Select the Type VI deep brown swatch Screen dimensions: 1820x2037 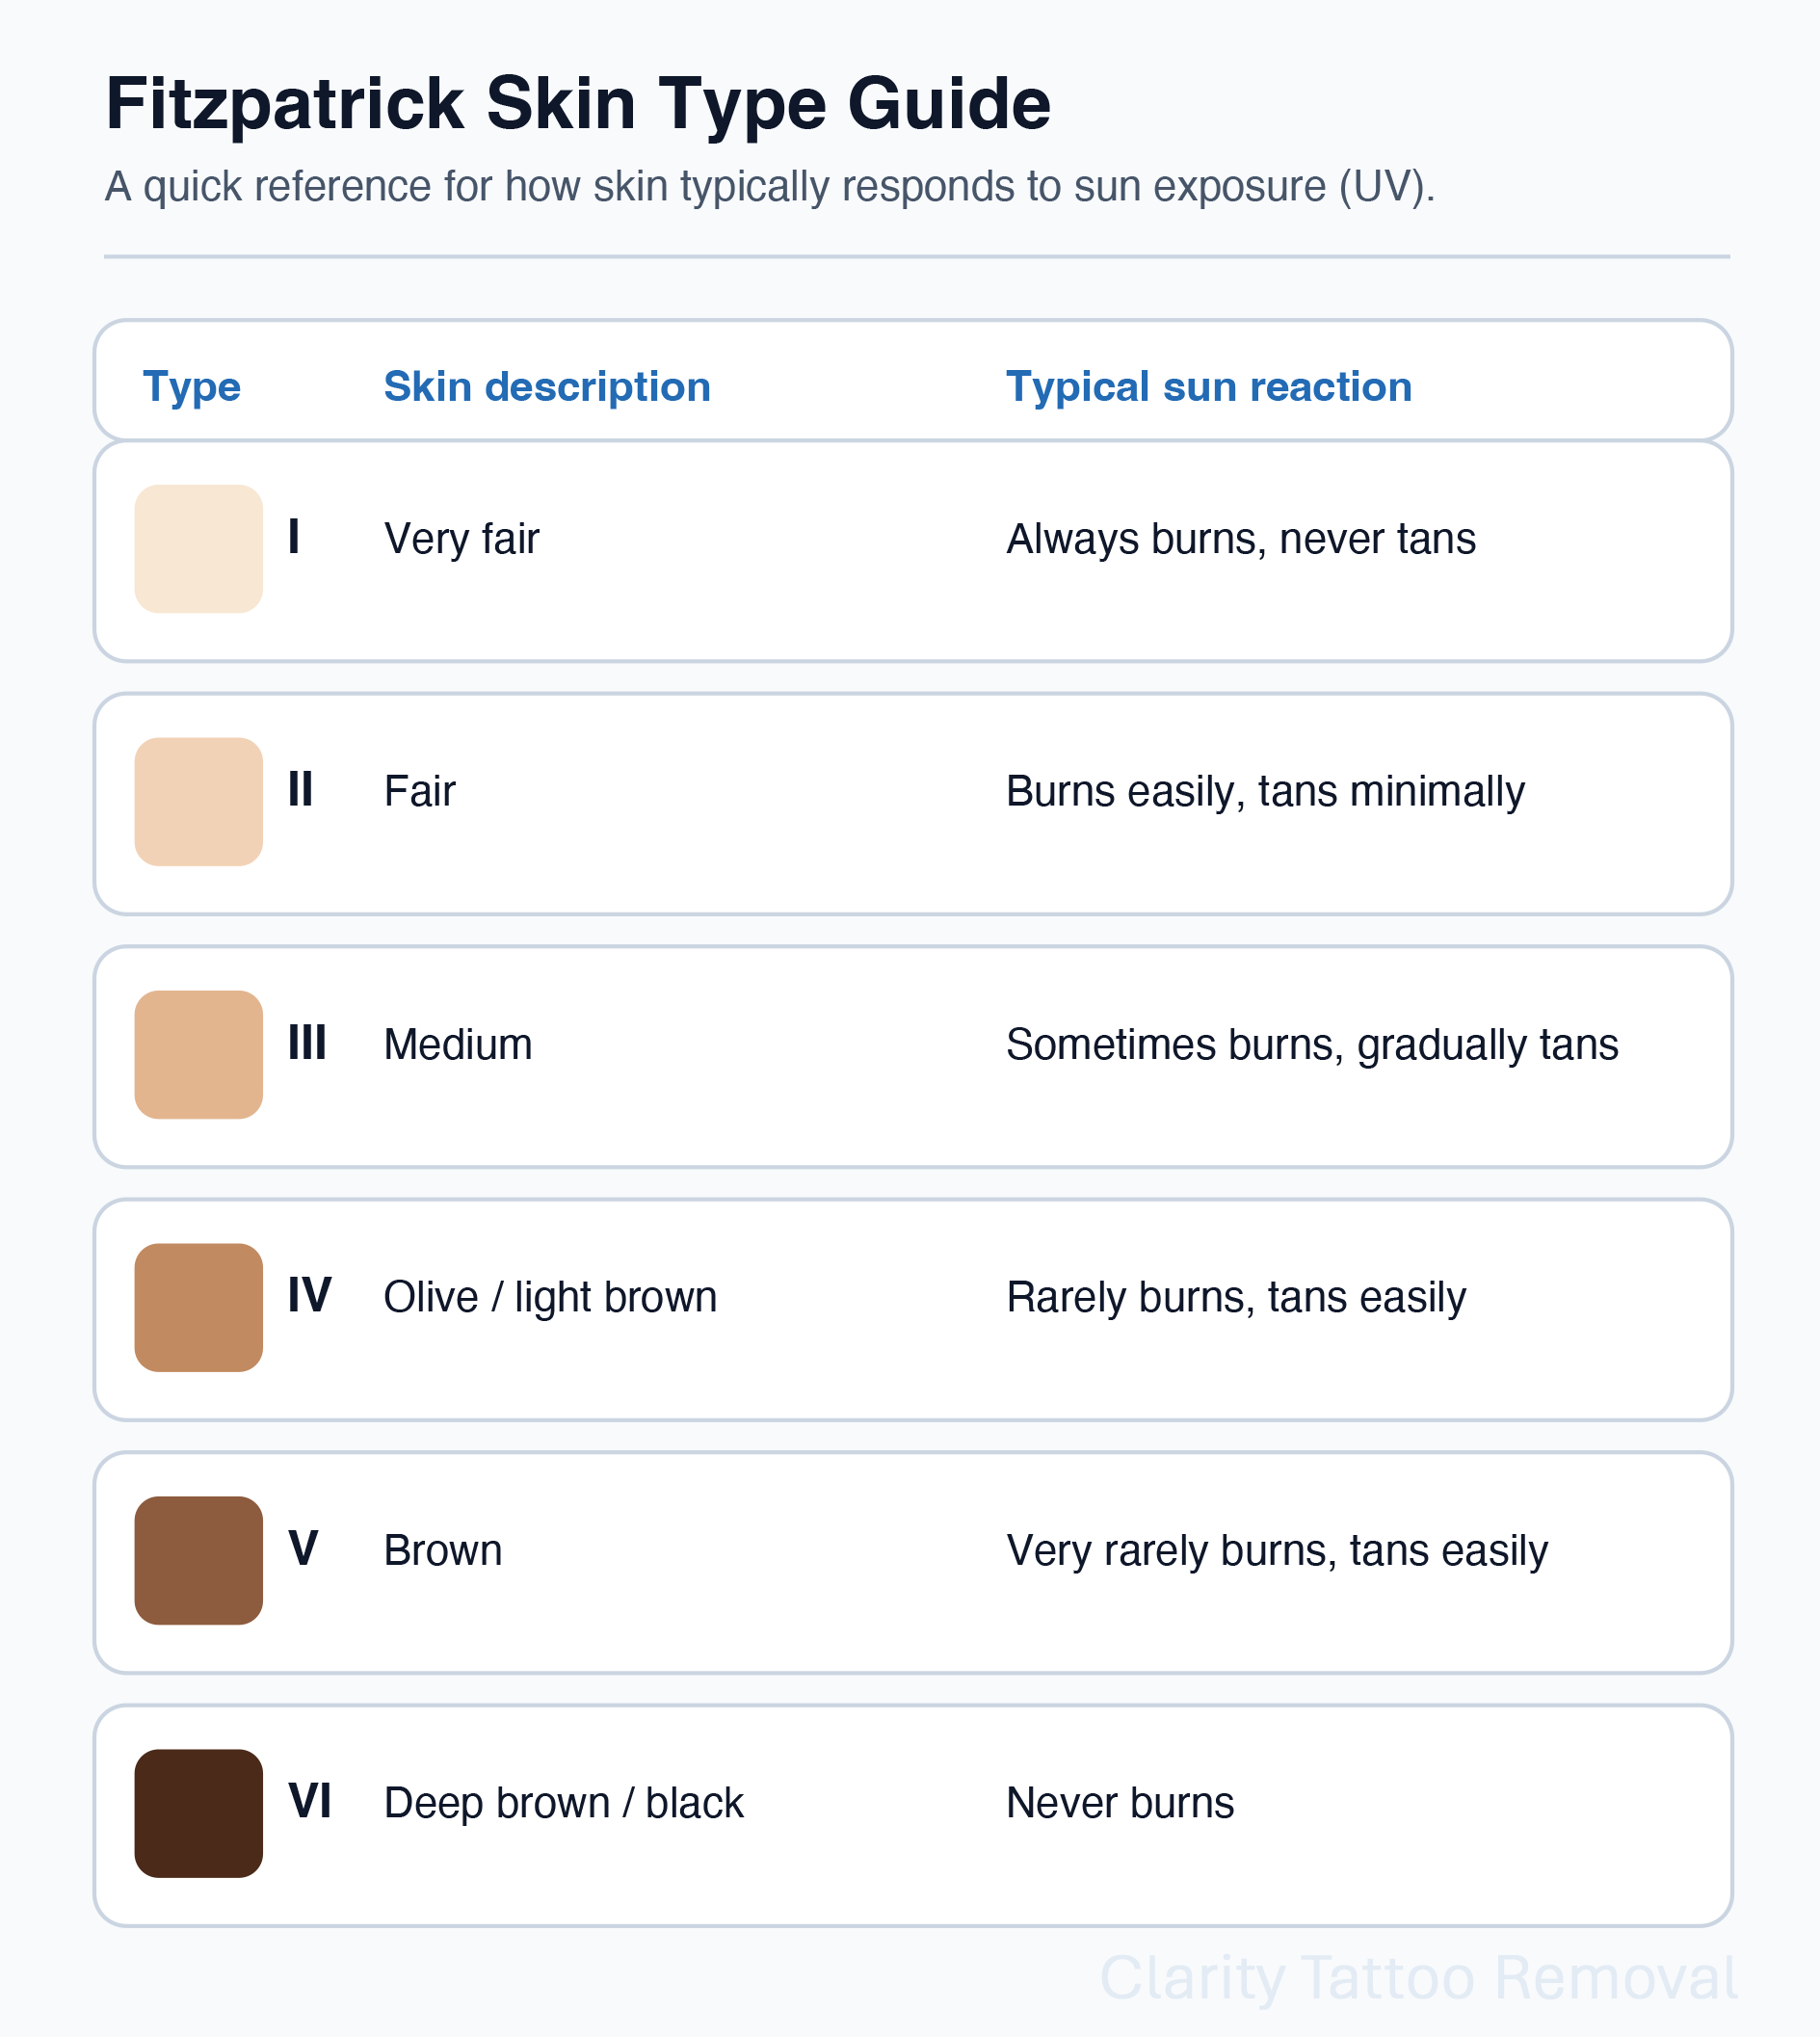pos(199,1813)
